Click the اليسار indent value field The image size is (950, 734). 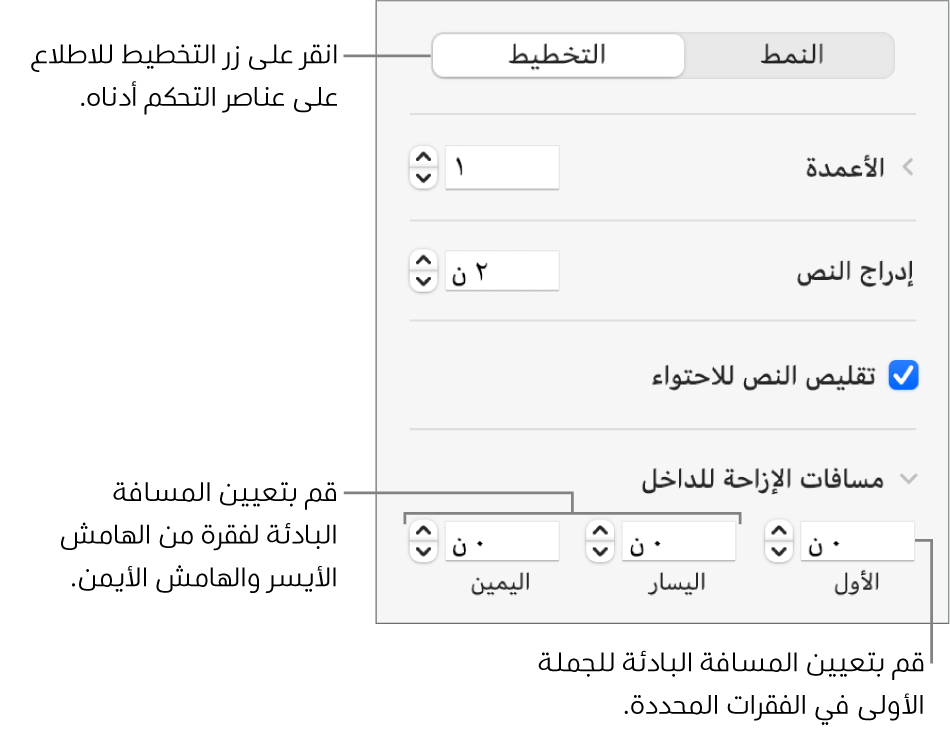click(677, 541)
